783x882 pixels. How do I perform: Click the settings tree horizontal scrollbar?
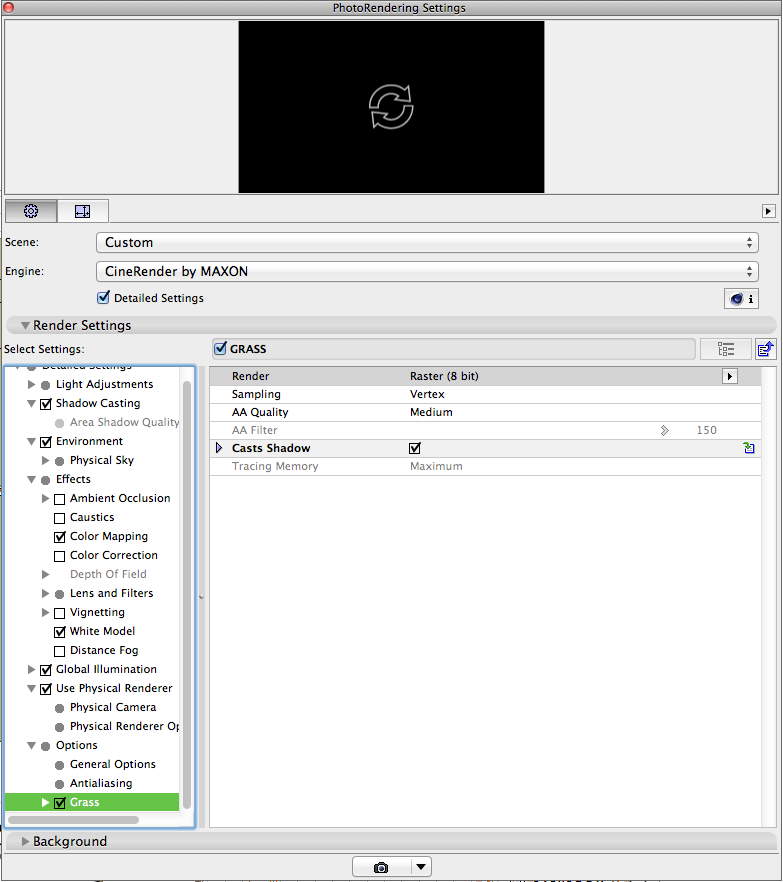click(x=74, y=820)
